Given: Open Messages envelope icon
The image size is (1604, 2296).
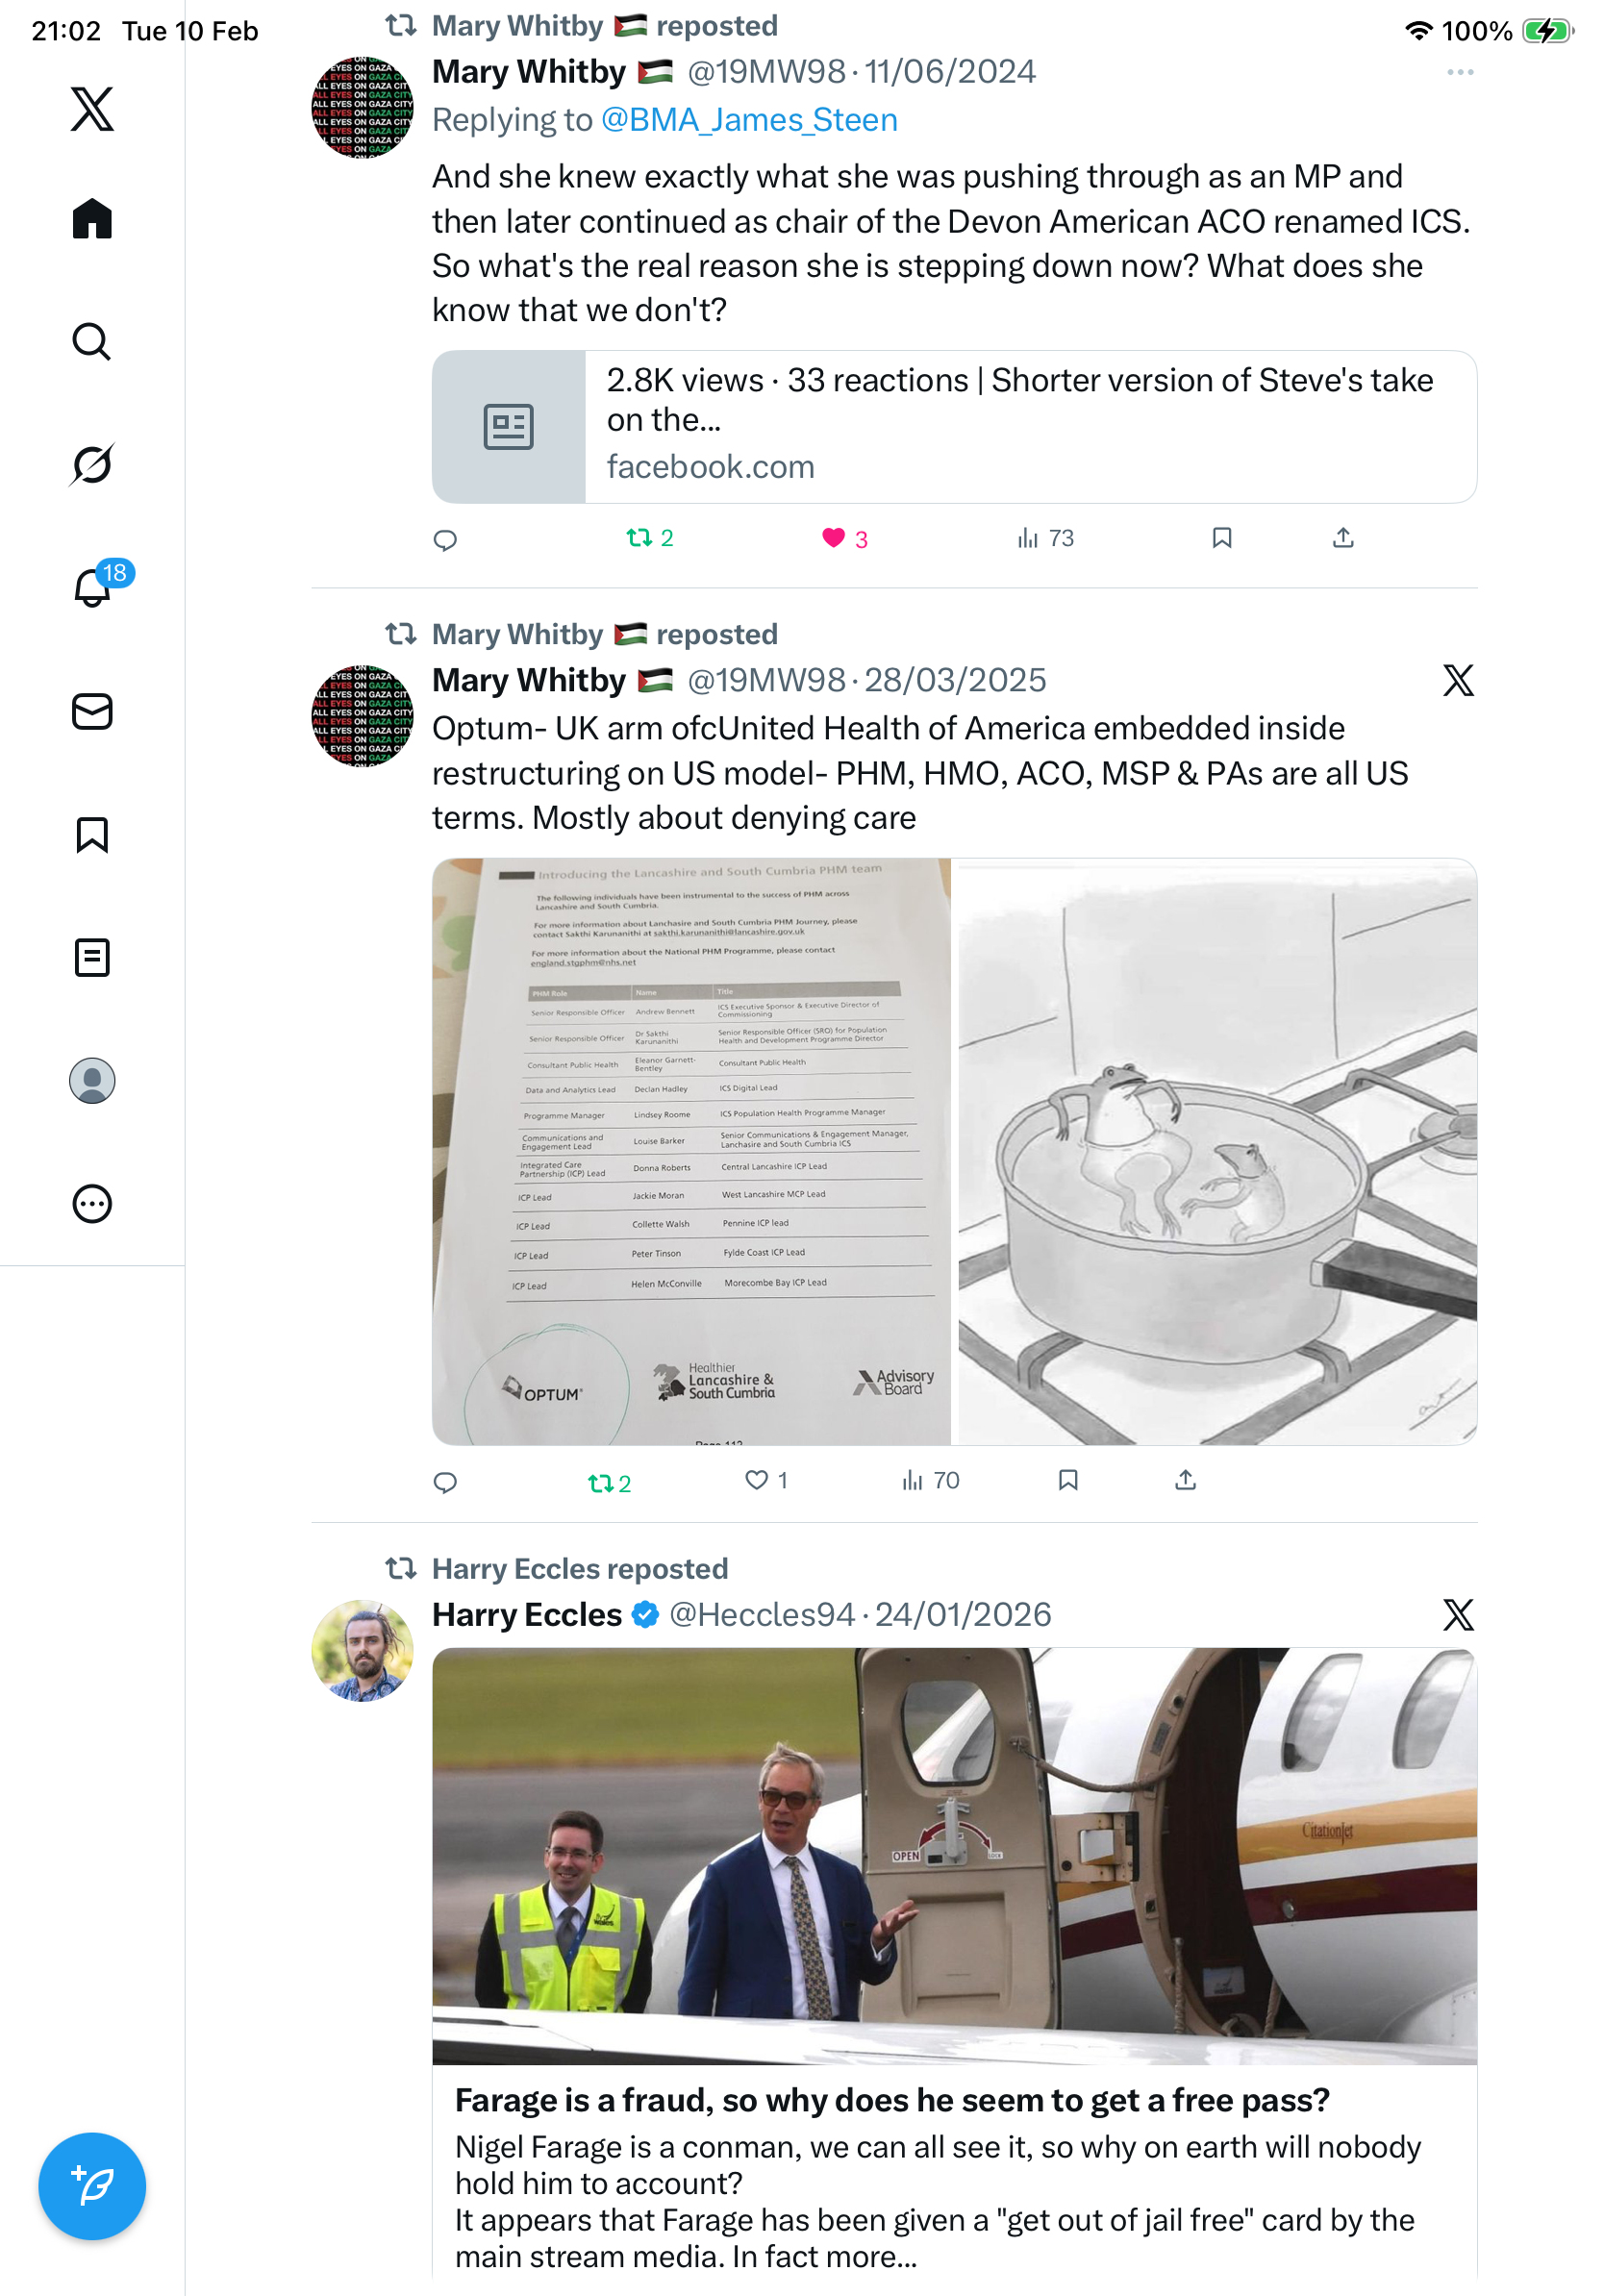Looking at the screenshot, I should tap(92, 711).
